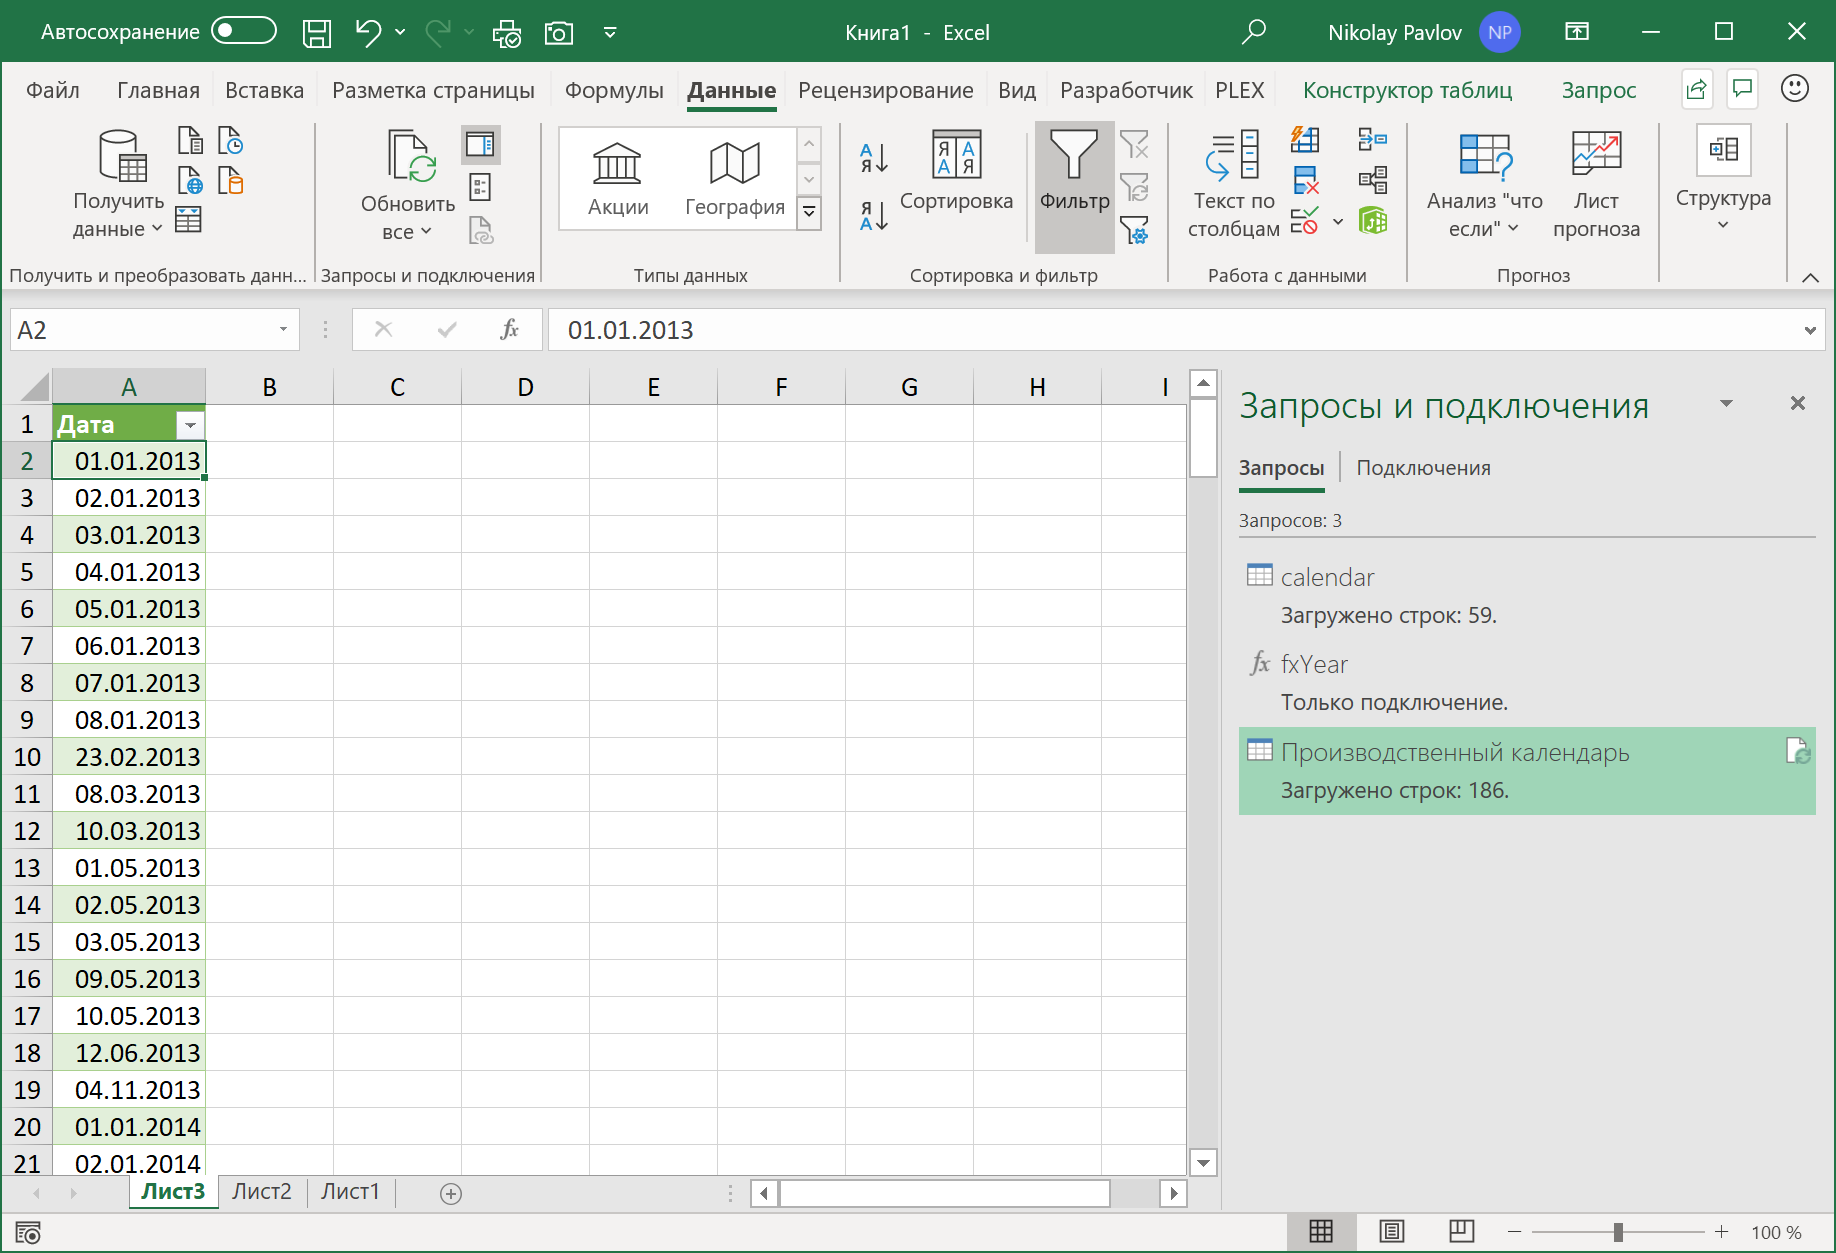Select the Акции data type

coord(618,179)
